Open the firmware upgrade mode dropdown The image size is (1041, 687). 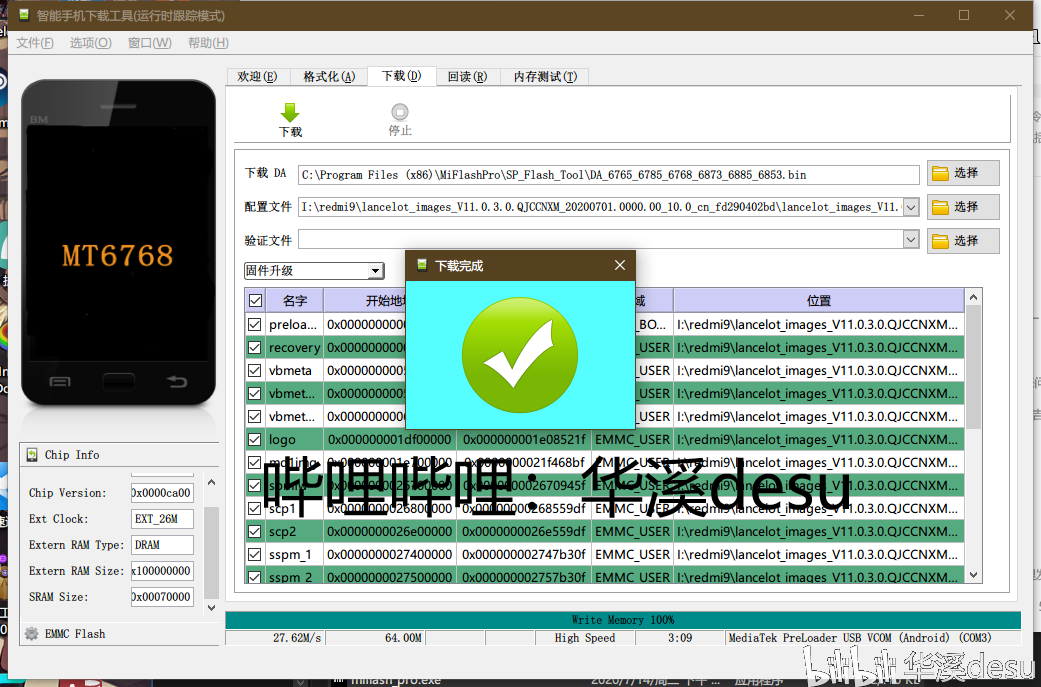click(376, 271)
